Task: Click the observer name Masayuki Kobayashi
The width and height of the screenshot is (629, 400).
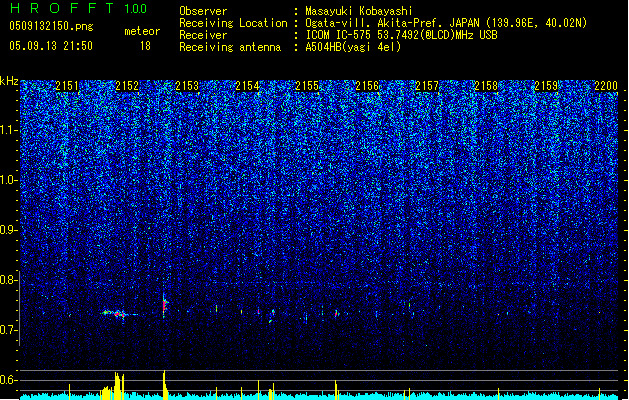Action: click(359, 11)
